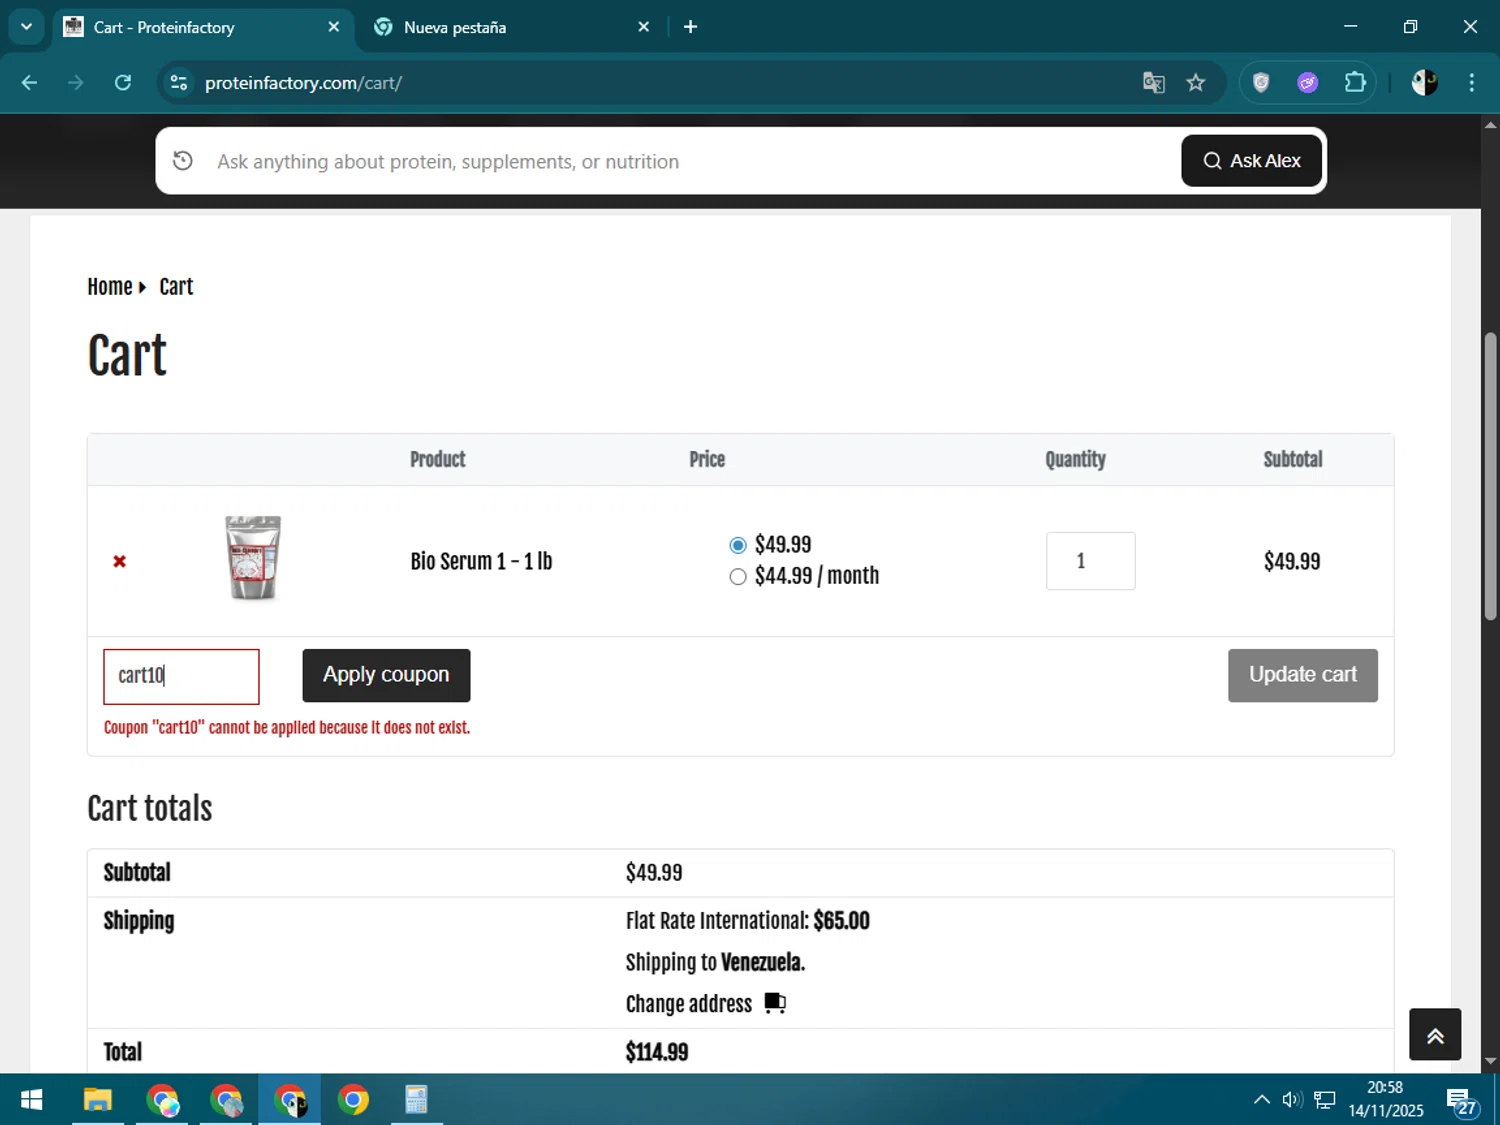Click the volume speaker tray icon

click(x=1293, y=1100)
